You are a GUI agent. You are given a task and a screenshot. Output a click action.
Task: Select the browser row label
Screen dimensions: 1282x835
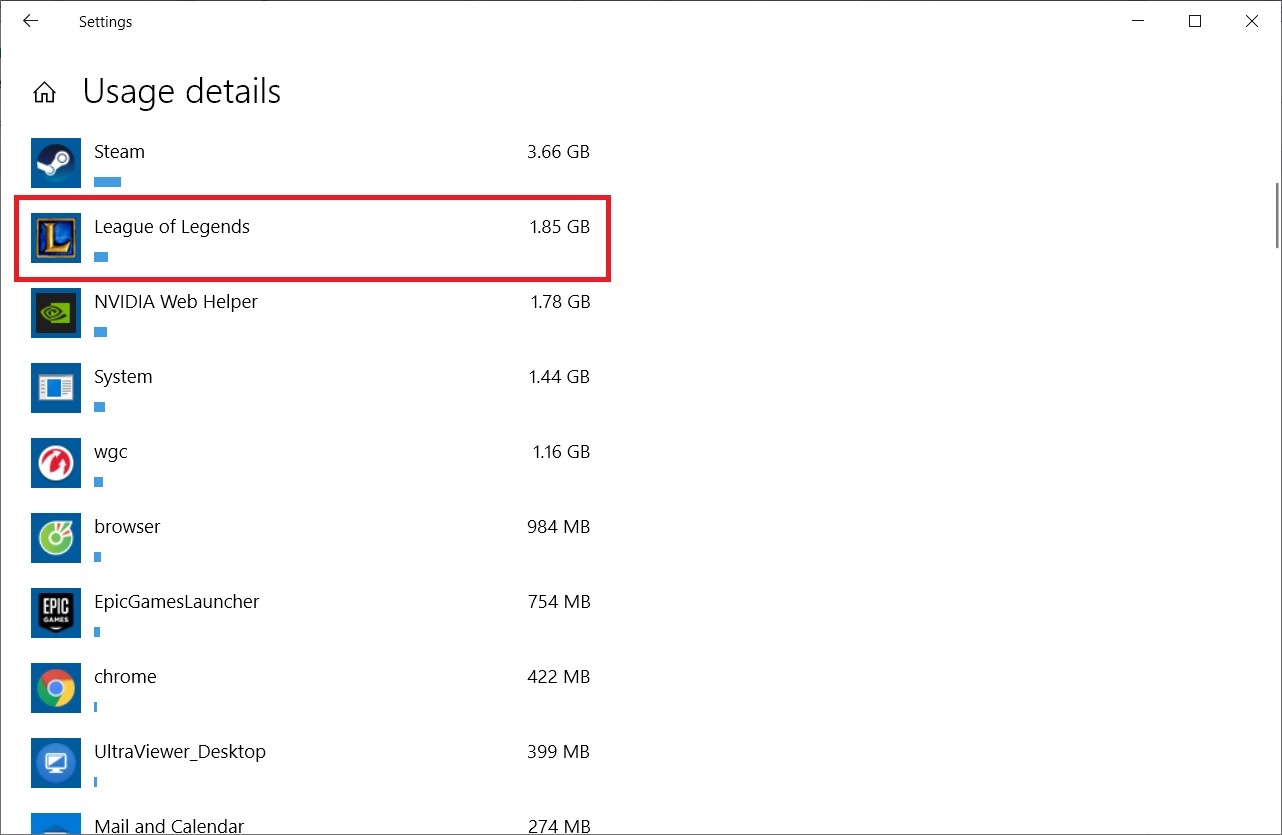pos(127,527)
